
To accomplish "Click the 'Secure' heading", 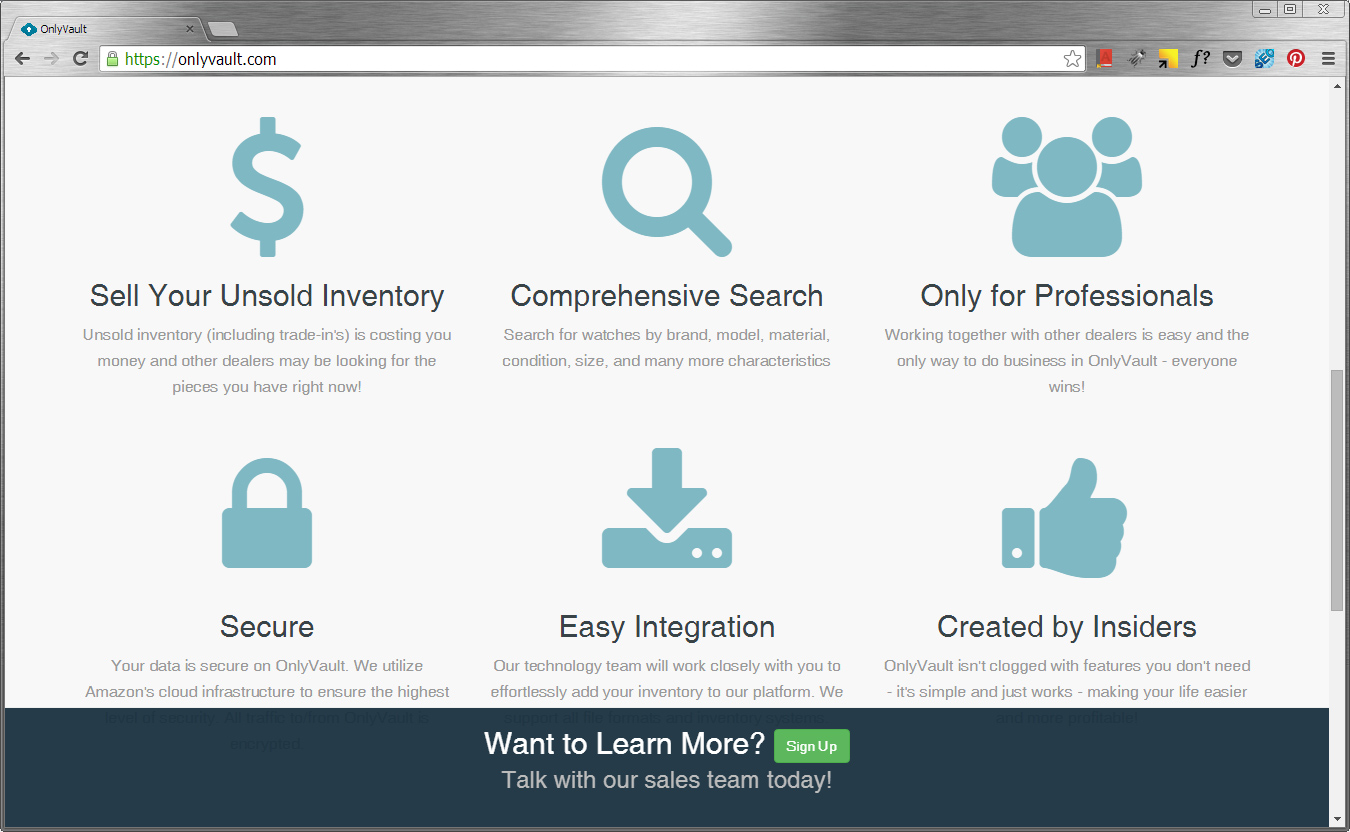I will 267,627.
